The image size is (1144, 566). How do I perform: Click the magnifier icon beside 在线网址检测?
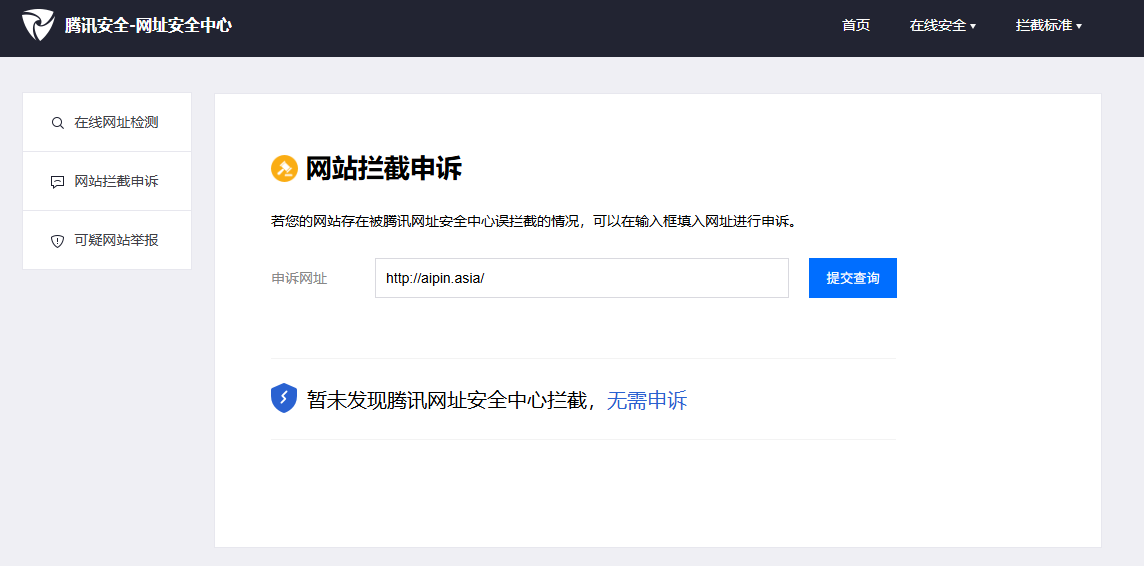coord(58,123)
